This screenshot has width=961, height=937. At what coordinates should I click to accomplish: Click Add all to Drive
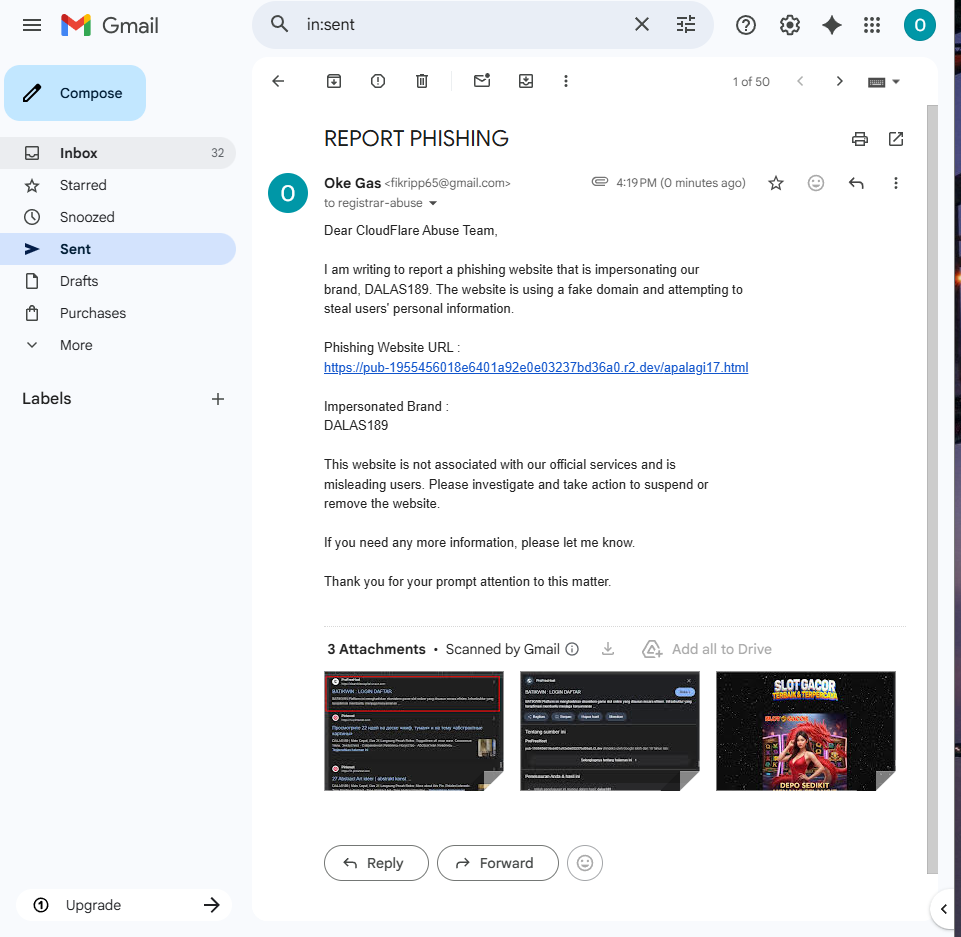(707, 649)
